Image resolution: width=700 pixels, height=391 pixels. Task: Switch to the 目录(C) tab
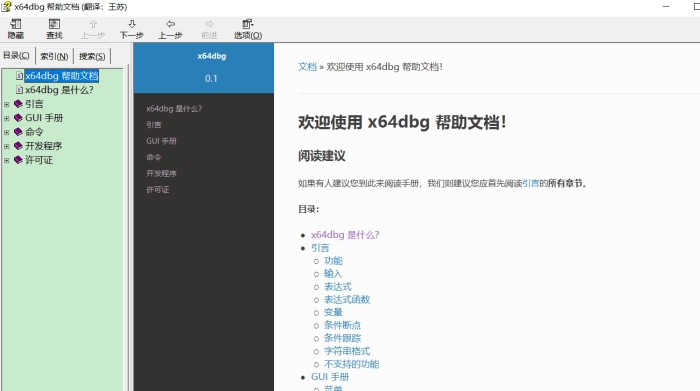pyautogui.click(x=17, y=55)
